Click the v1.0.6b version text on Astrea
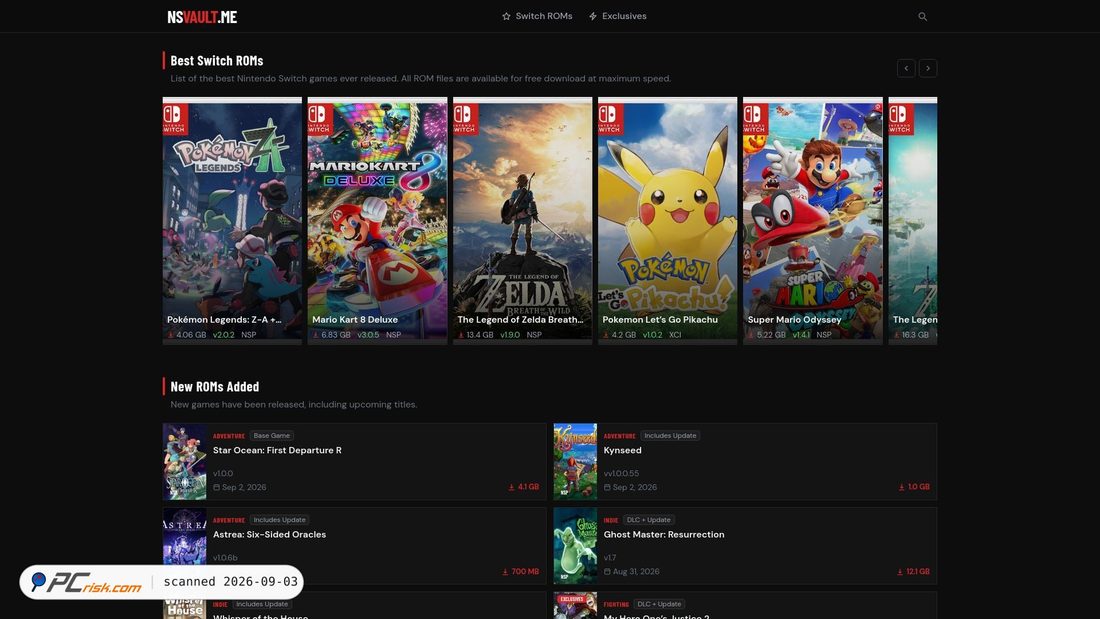The image size is (1100, 619). [225, 557]
